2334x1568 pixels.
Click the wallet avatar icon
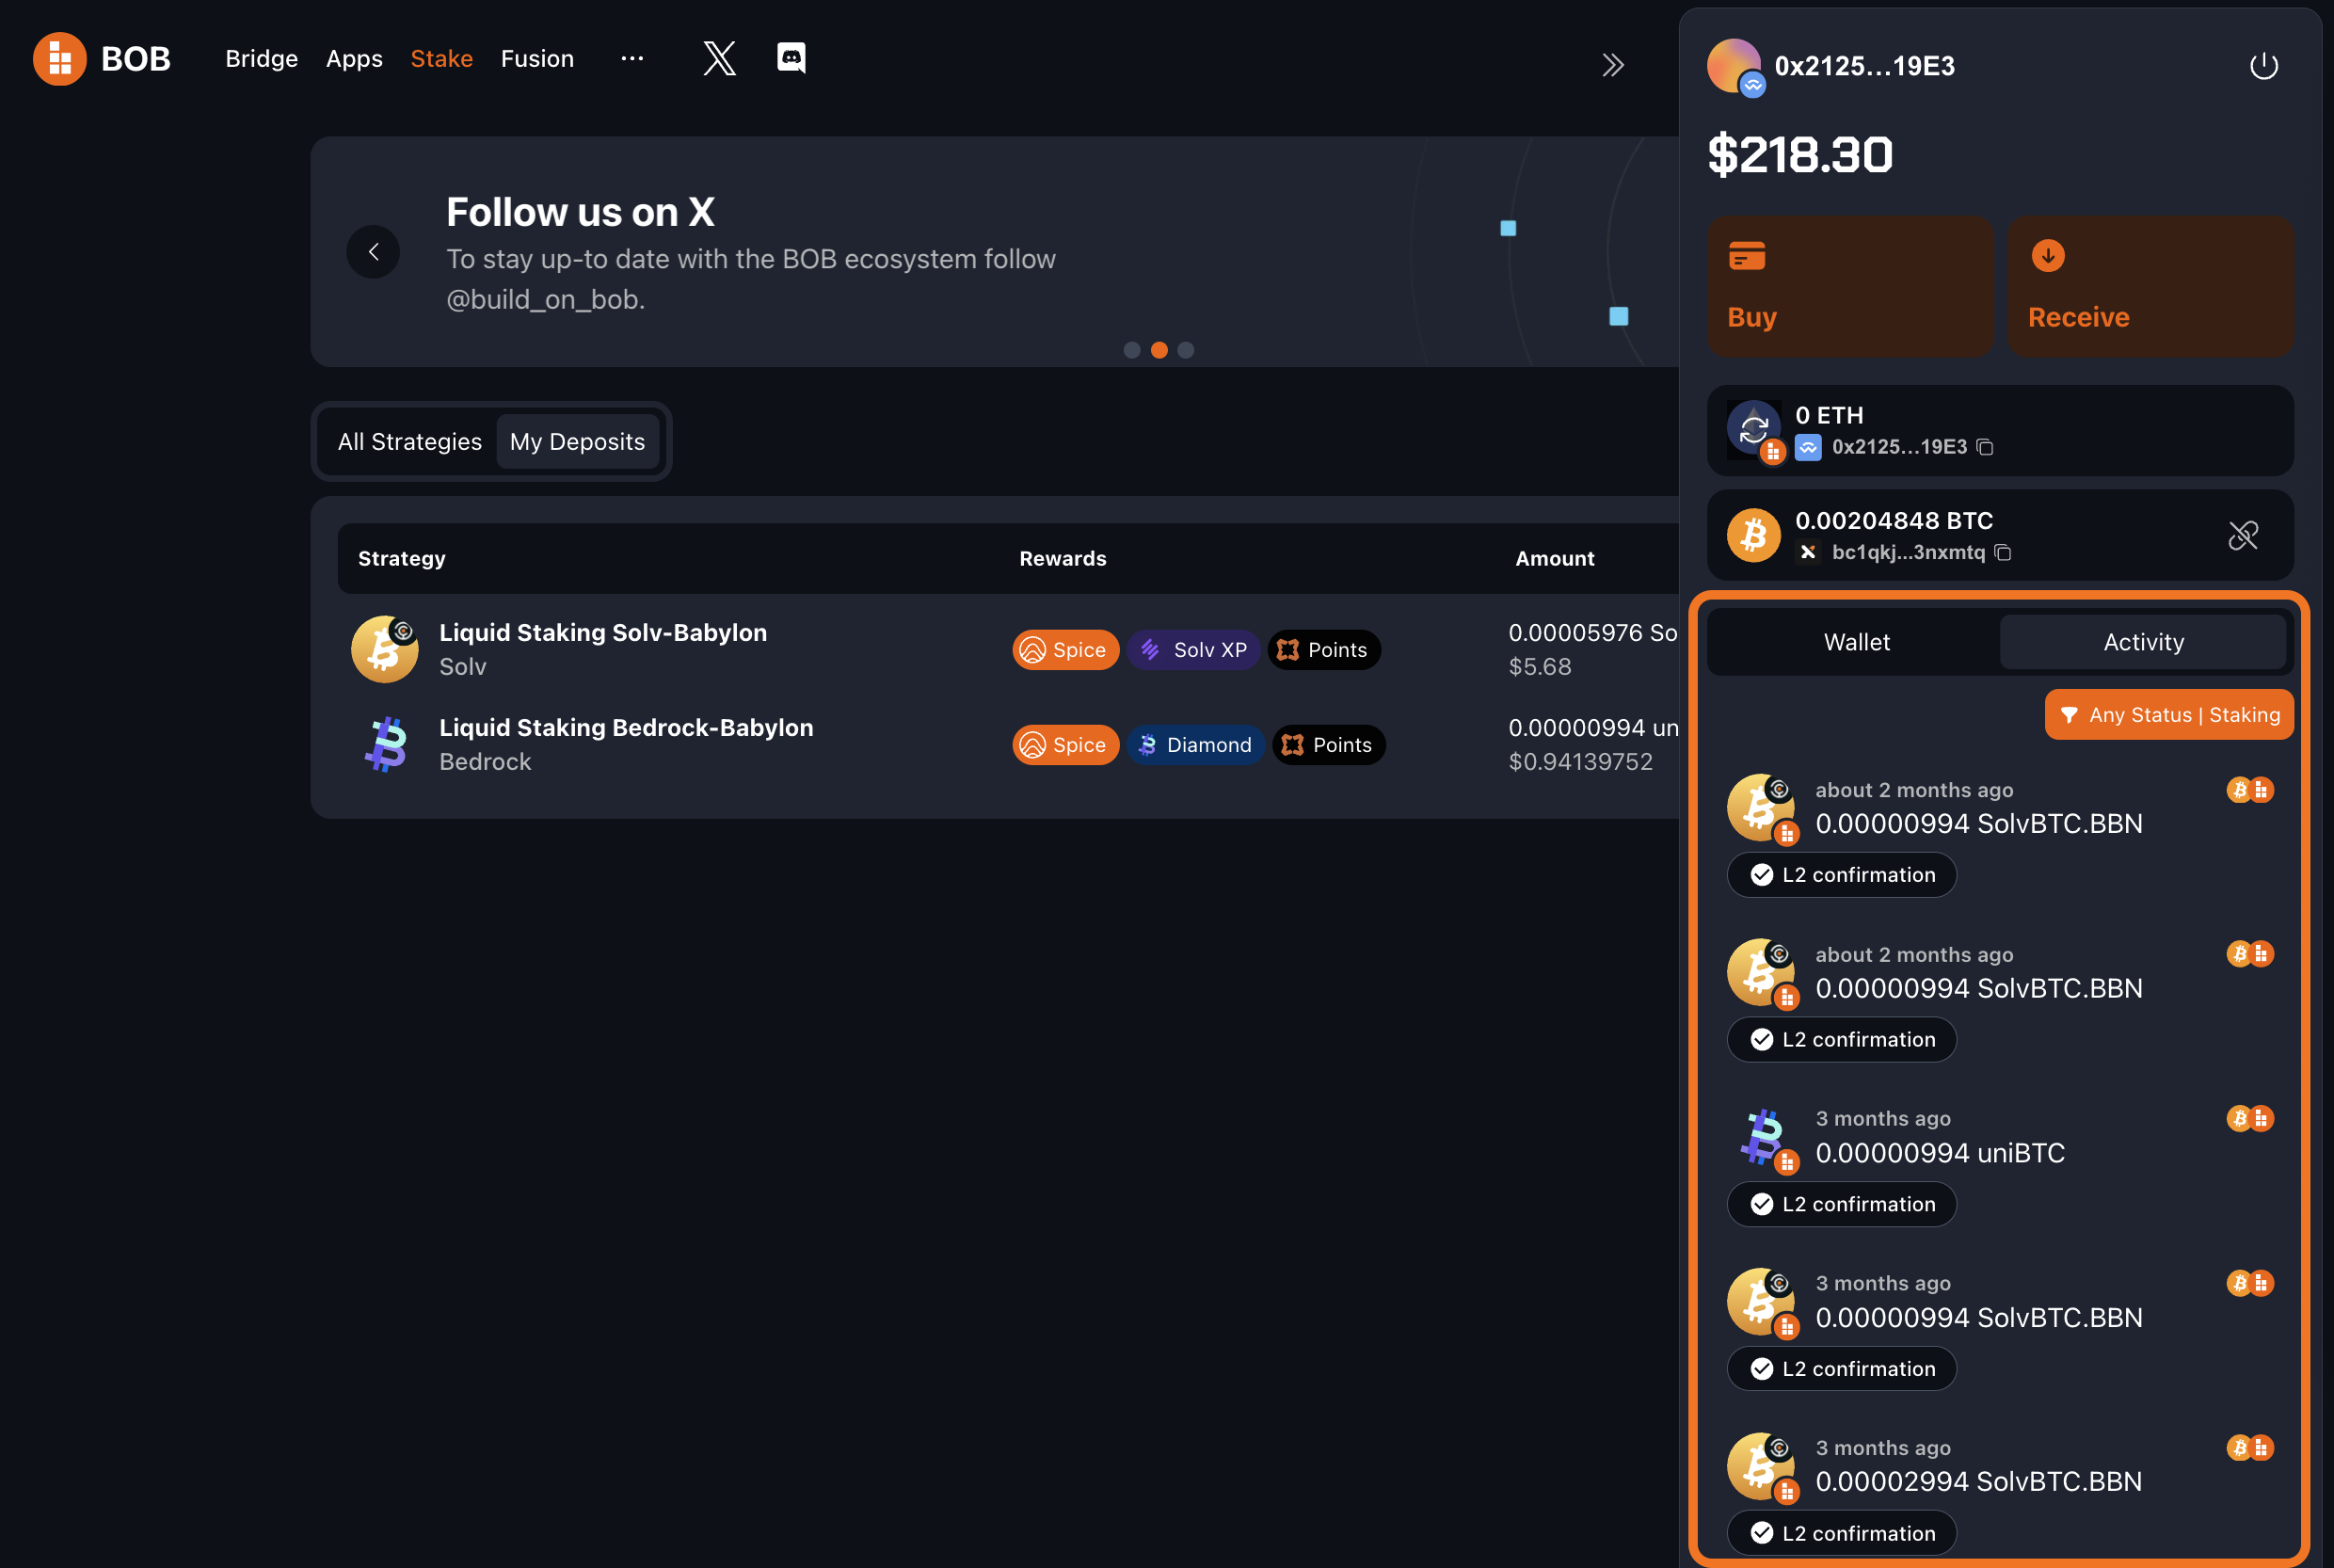[x=1735, y=66]
